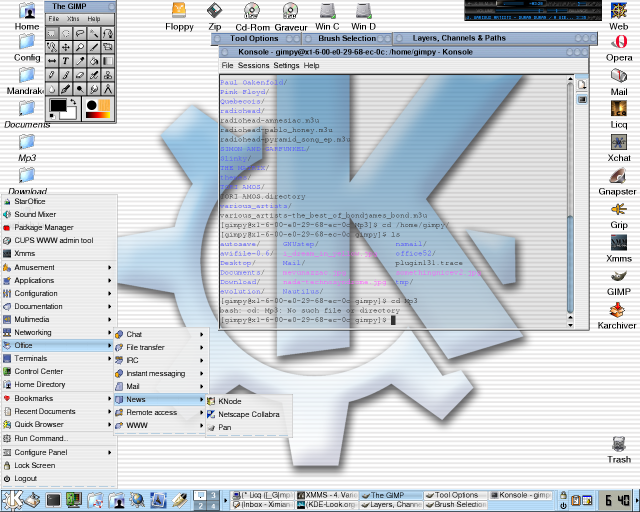640x512 pixels.
Task: Expand the Applications submenu
Action: tap(58, 280)
